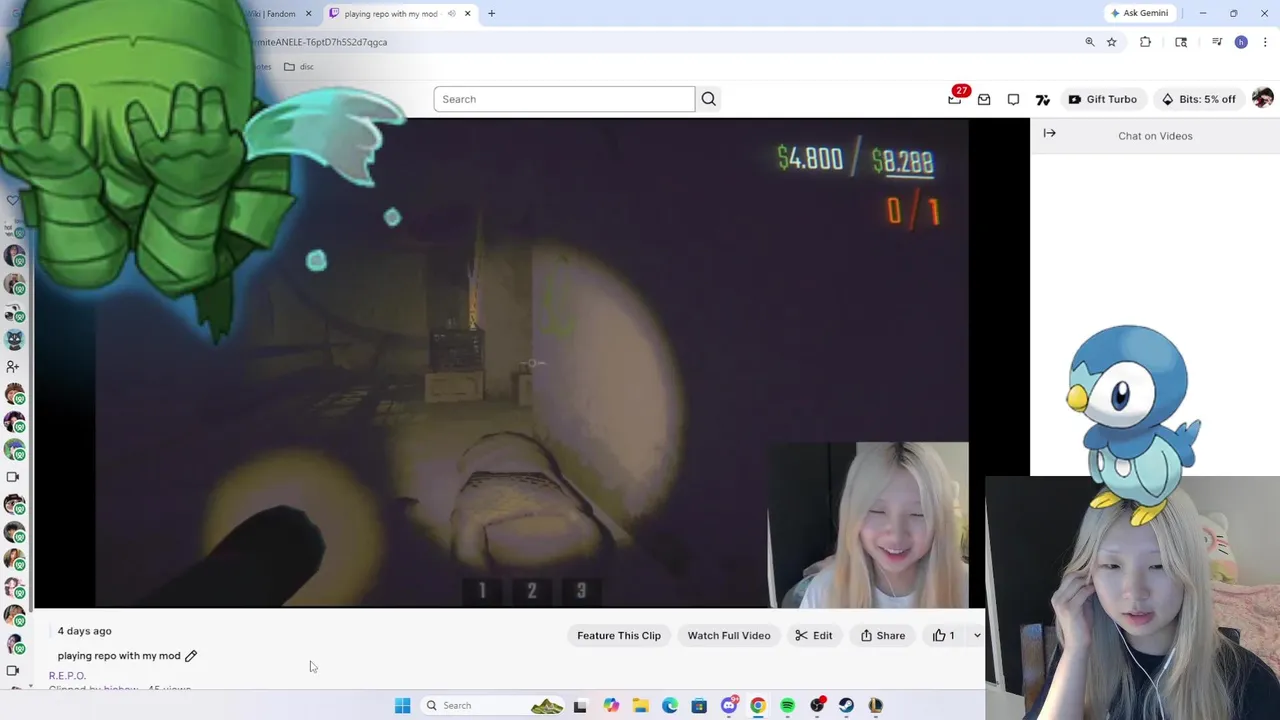Click the 7TV extension icon
This screenshot has height=720, width=1280.
(1043, 99)
